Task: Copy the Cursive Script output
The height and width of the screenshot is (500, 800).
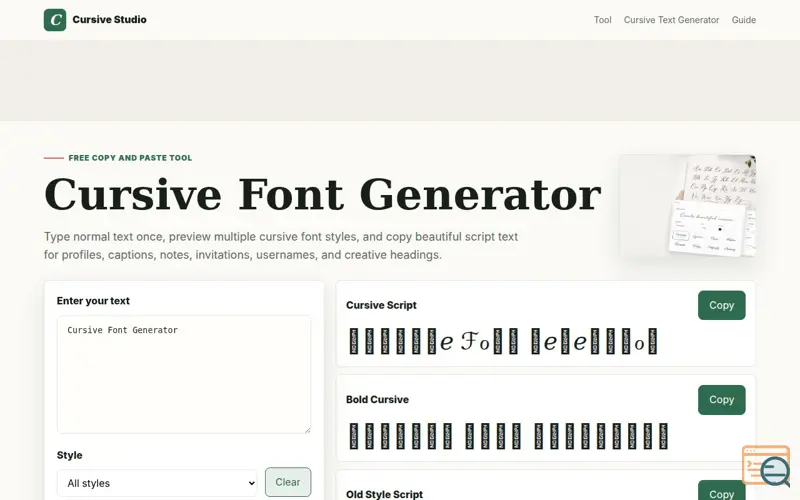Action: tap(721, 305)
